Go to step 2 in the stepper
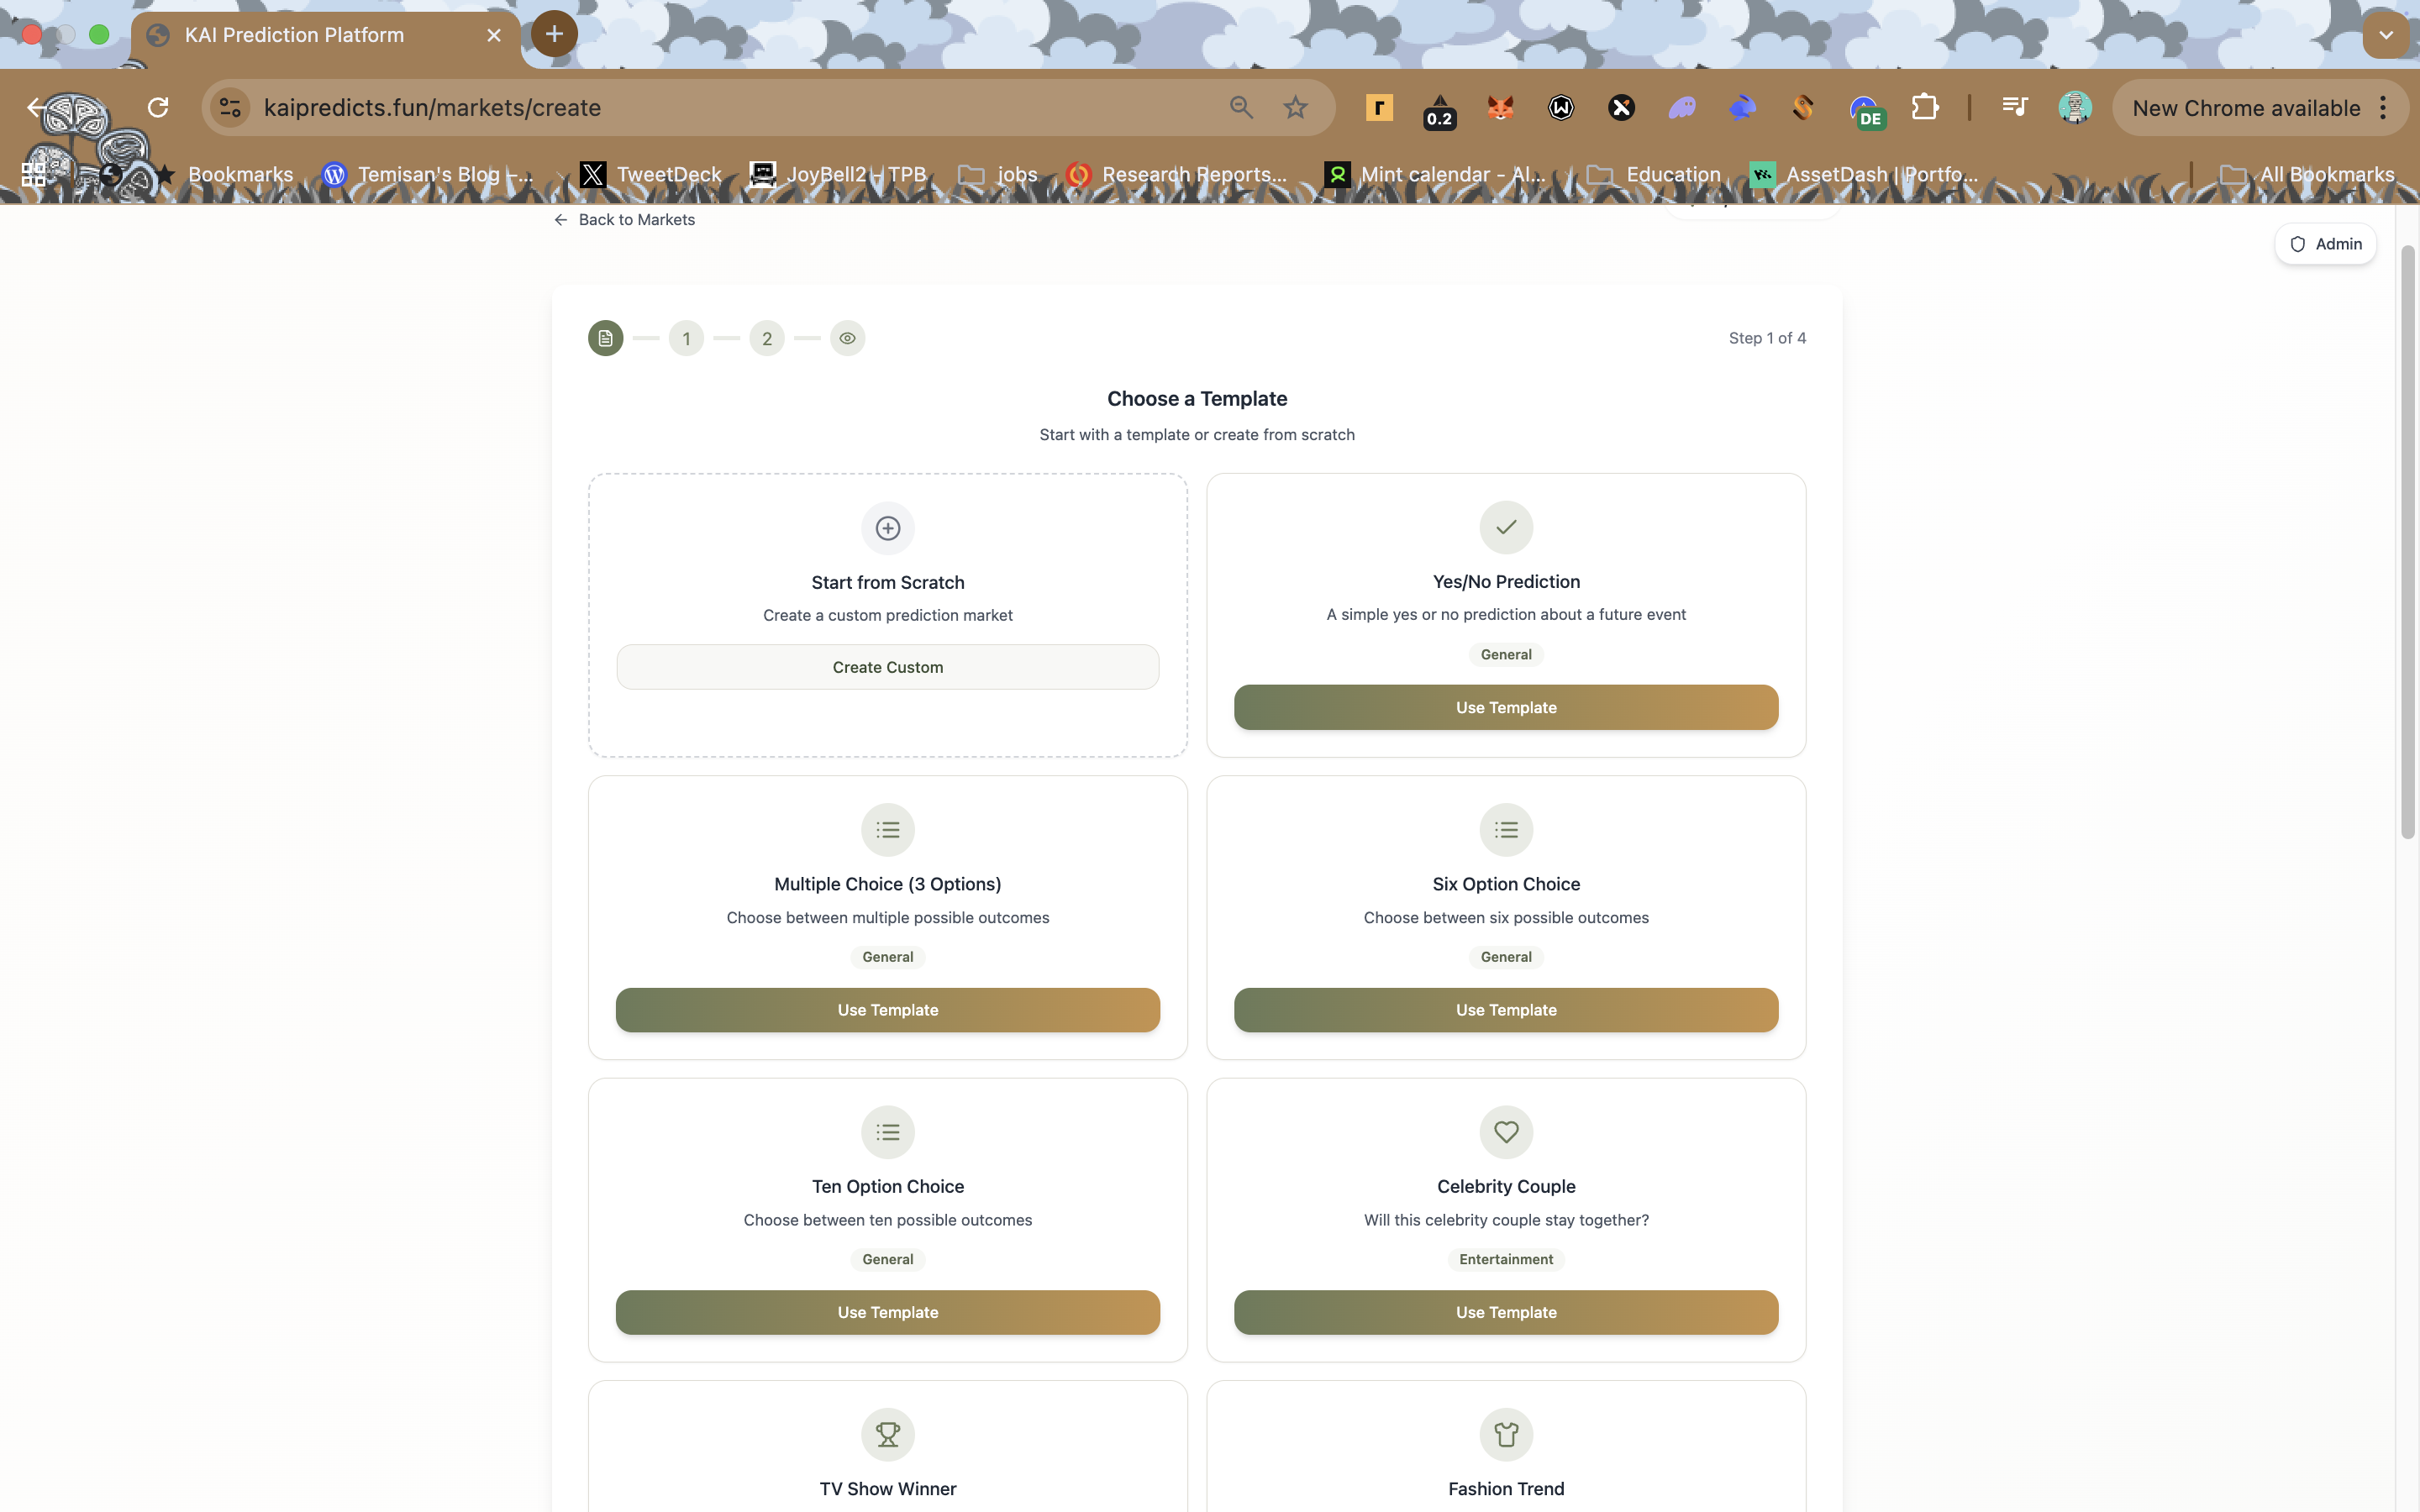This screenshot has height=1512, width=2420. click(x=767, y=338)
